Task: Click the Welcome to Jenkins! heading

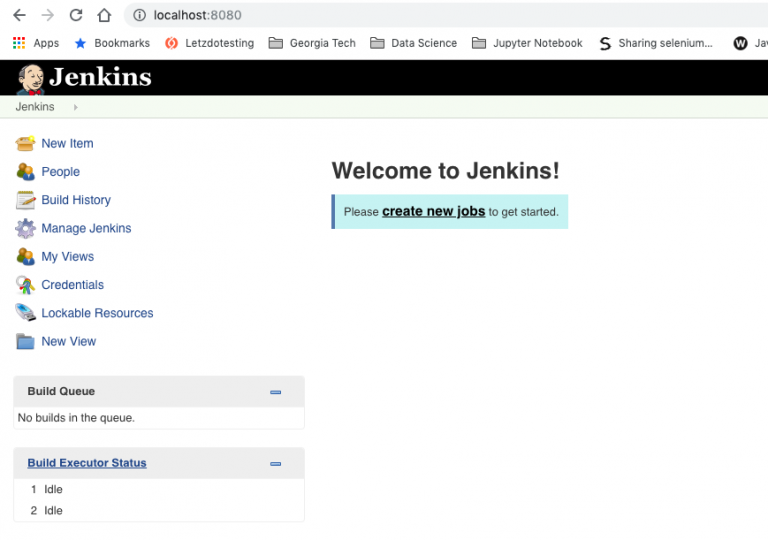Action: coord(445,171)
